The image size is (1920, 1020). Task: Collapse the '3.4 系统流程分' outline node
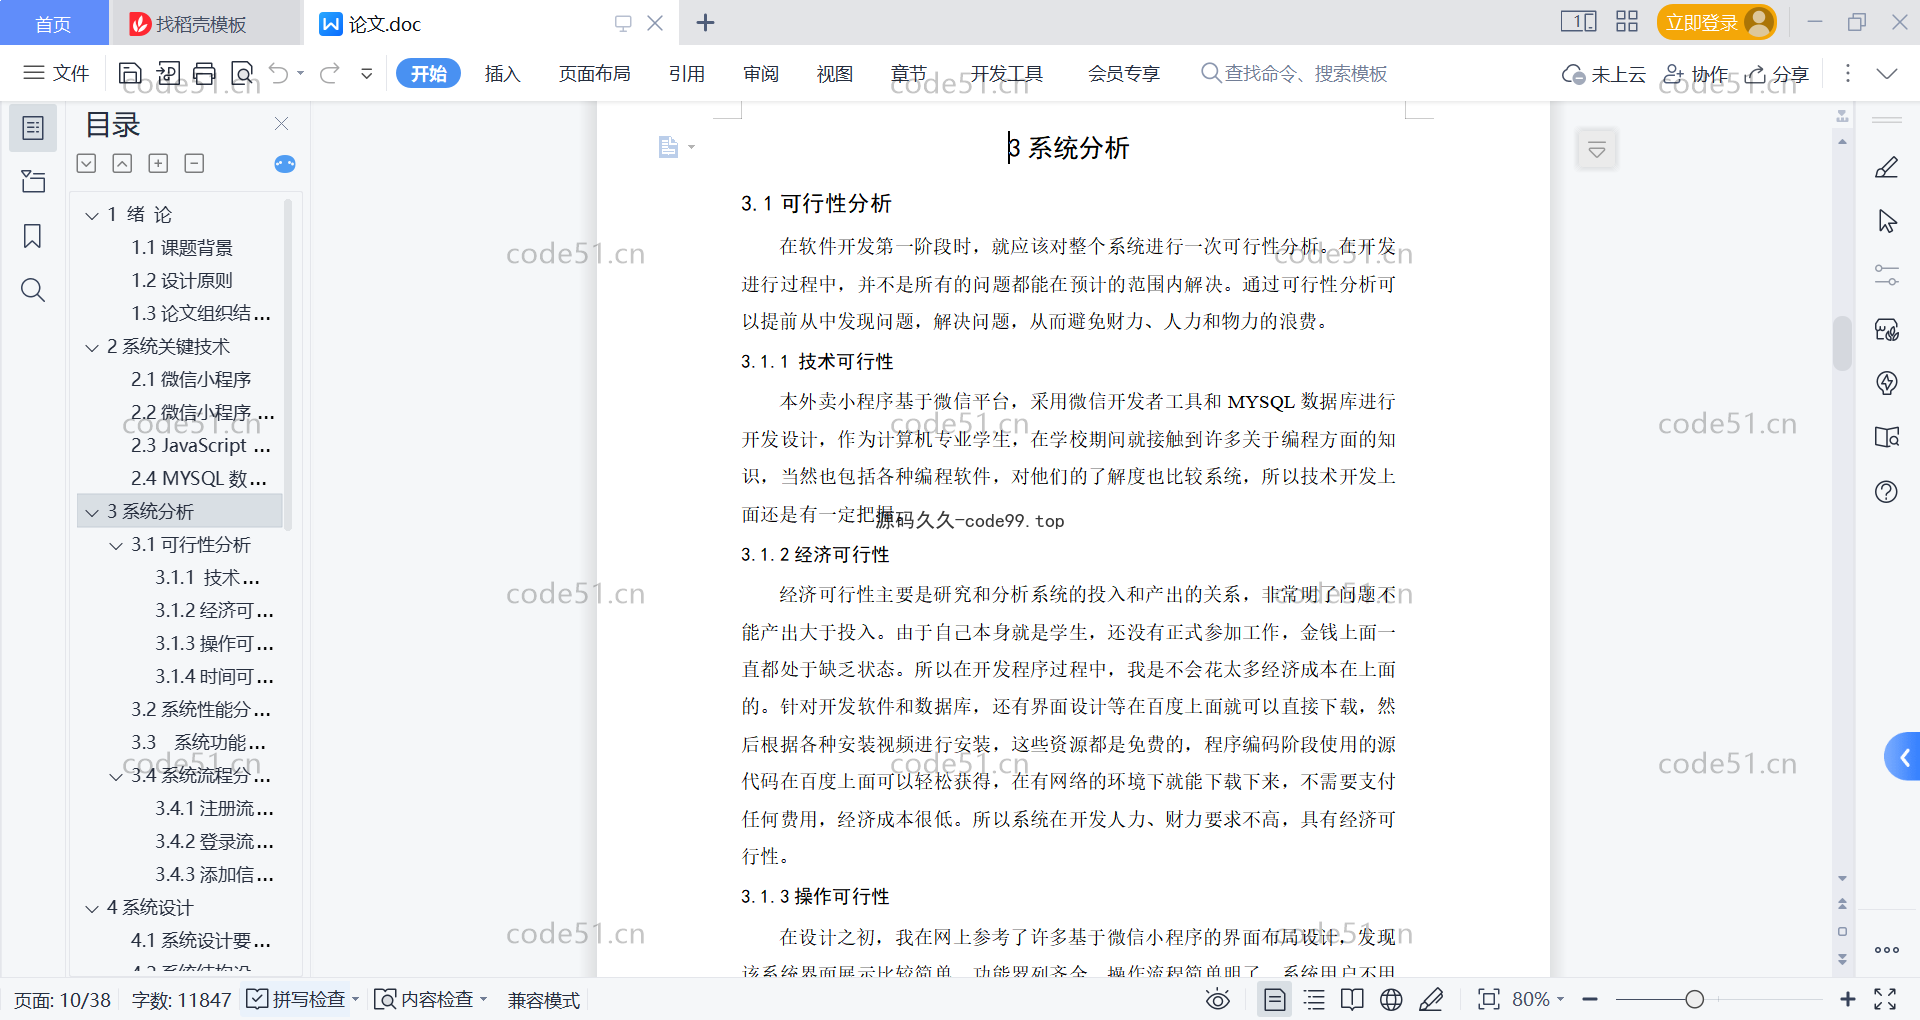(x=116, y=776)
